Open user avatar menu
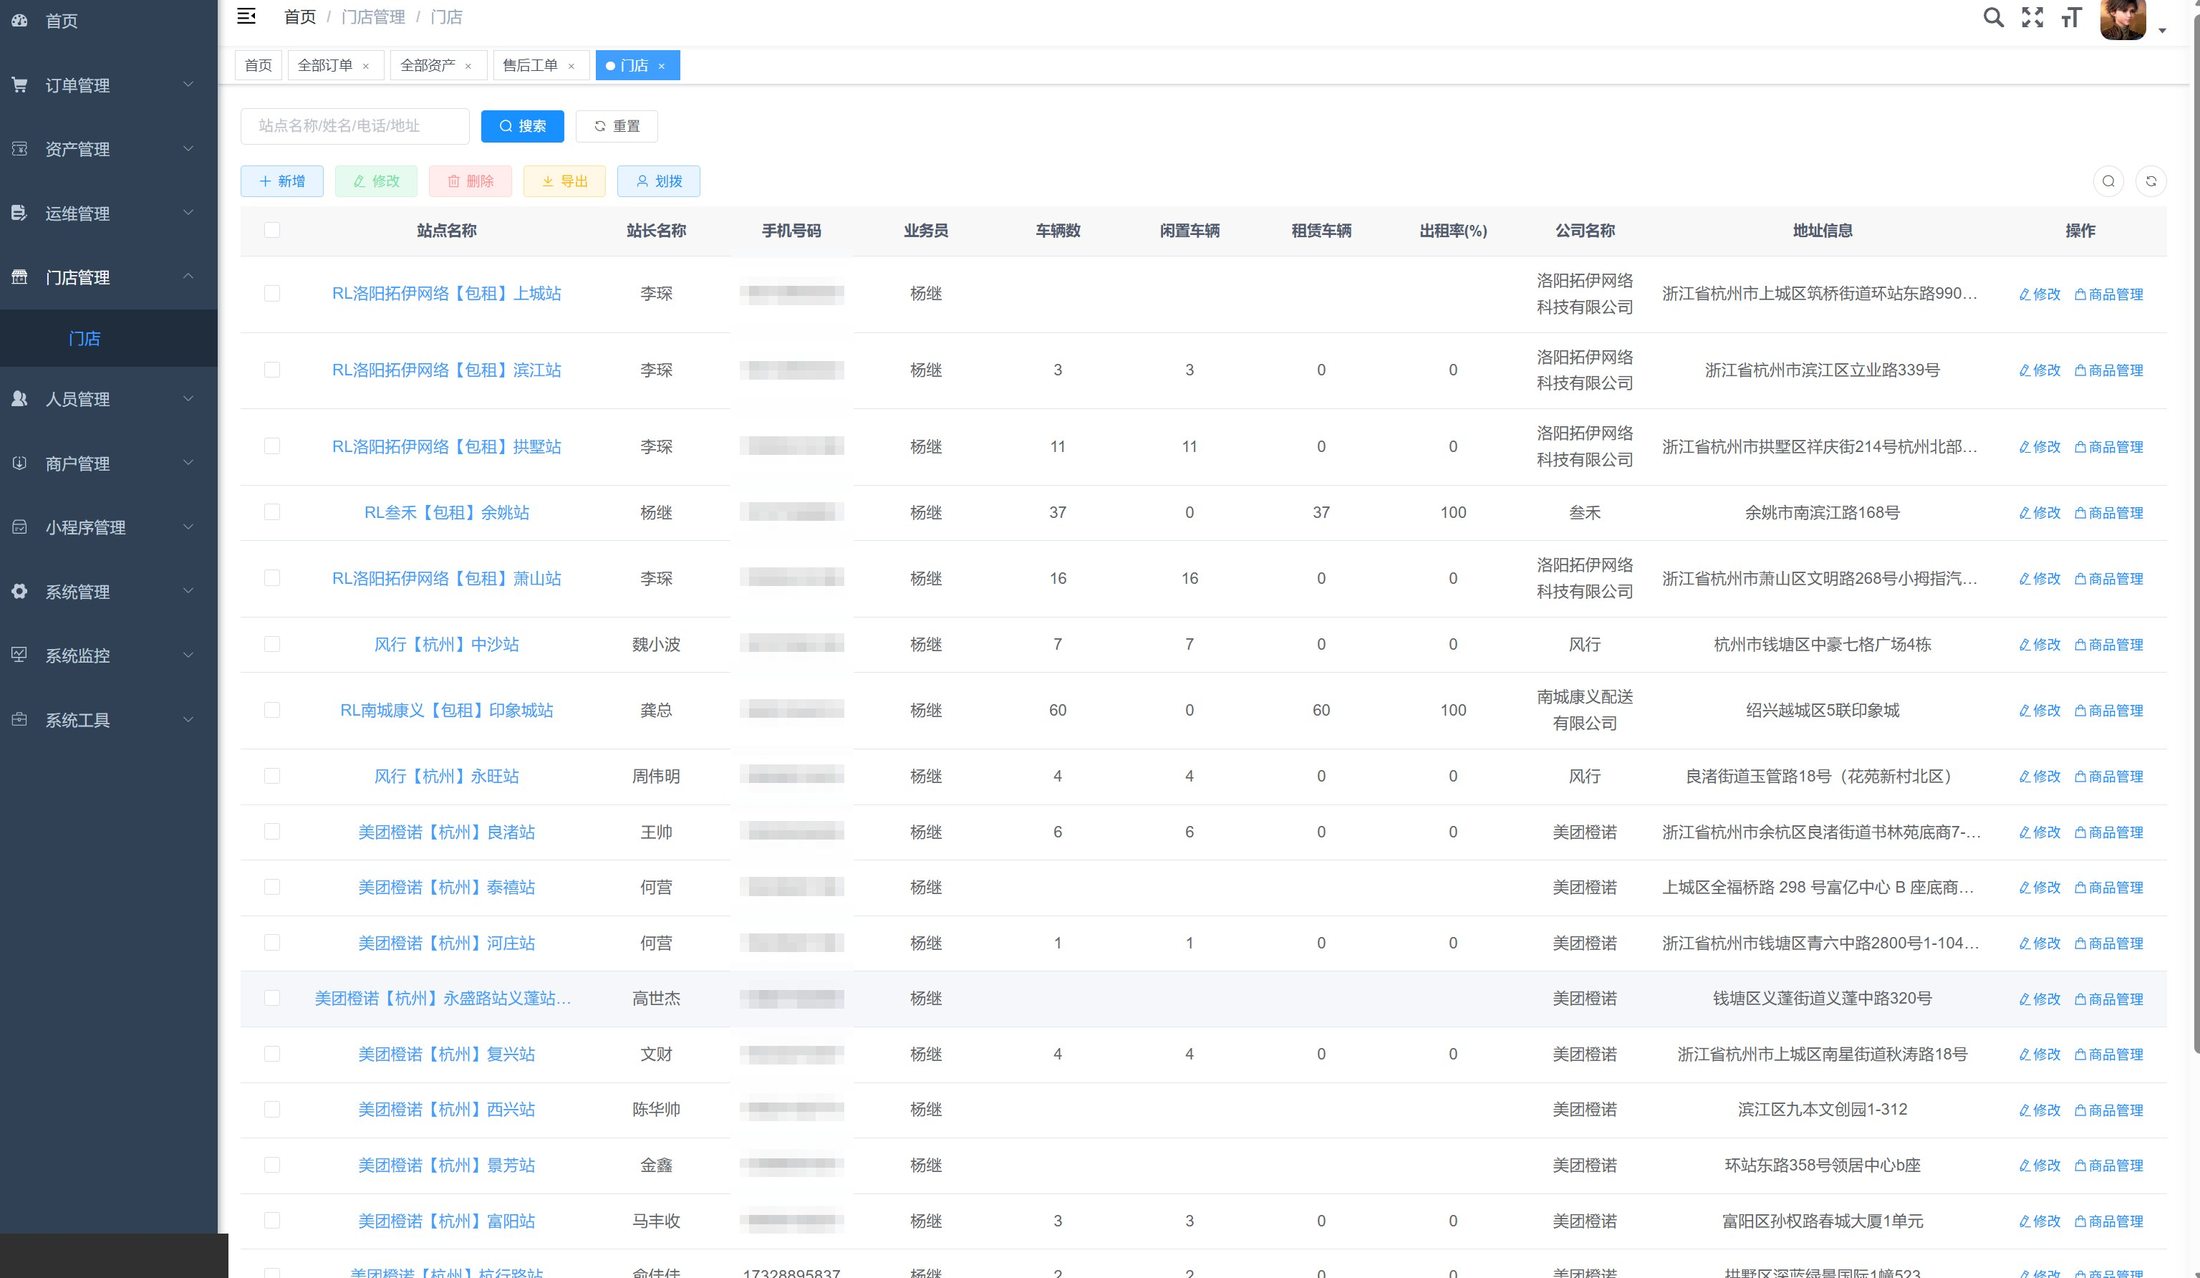This screenshot has height=1278, width=2200. pyautogui.click(x=2124, y=19)
